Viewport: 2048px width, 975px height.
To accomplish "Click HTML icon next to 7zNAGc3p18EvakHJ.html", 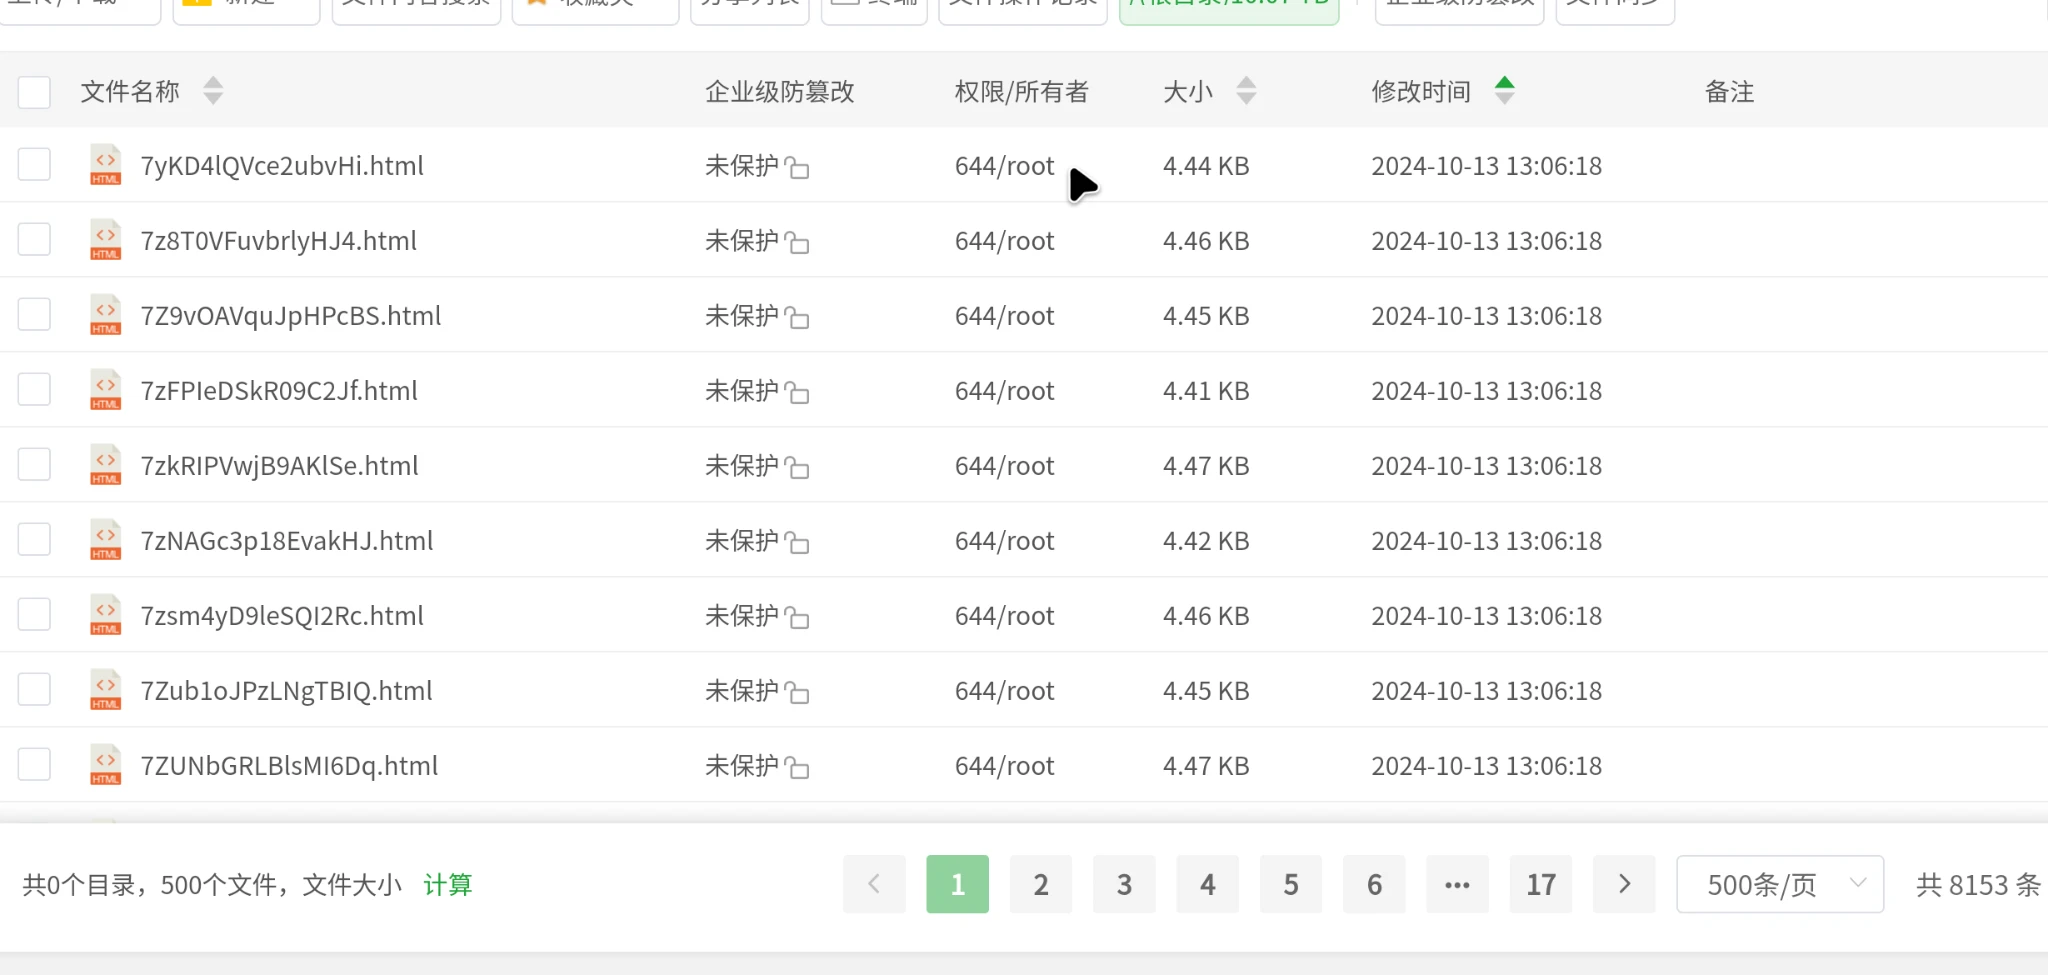I will pyautogui.click(x=105, y=540).
